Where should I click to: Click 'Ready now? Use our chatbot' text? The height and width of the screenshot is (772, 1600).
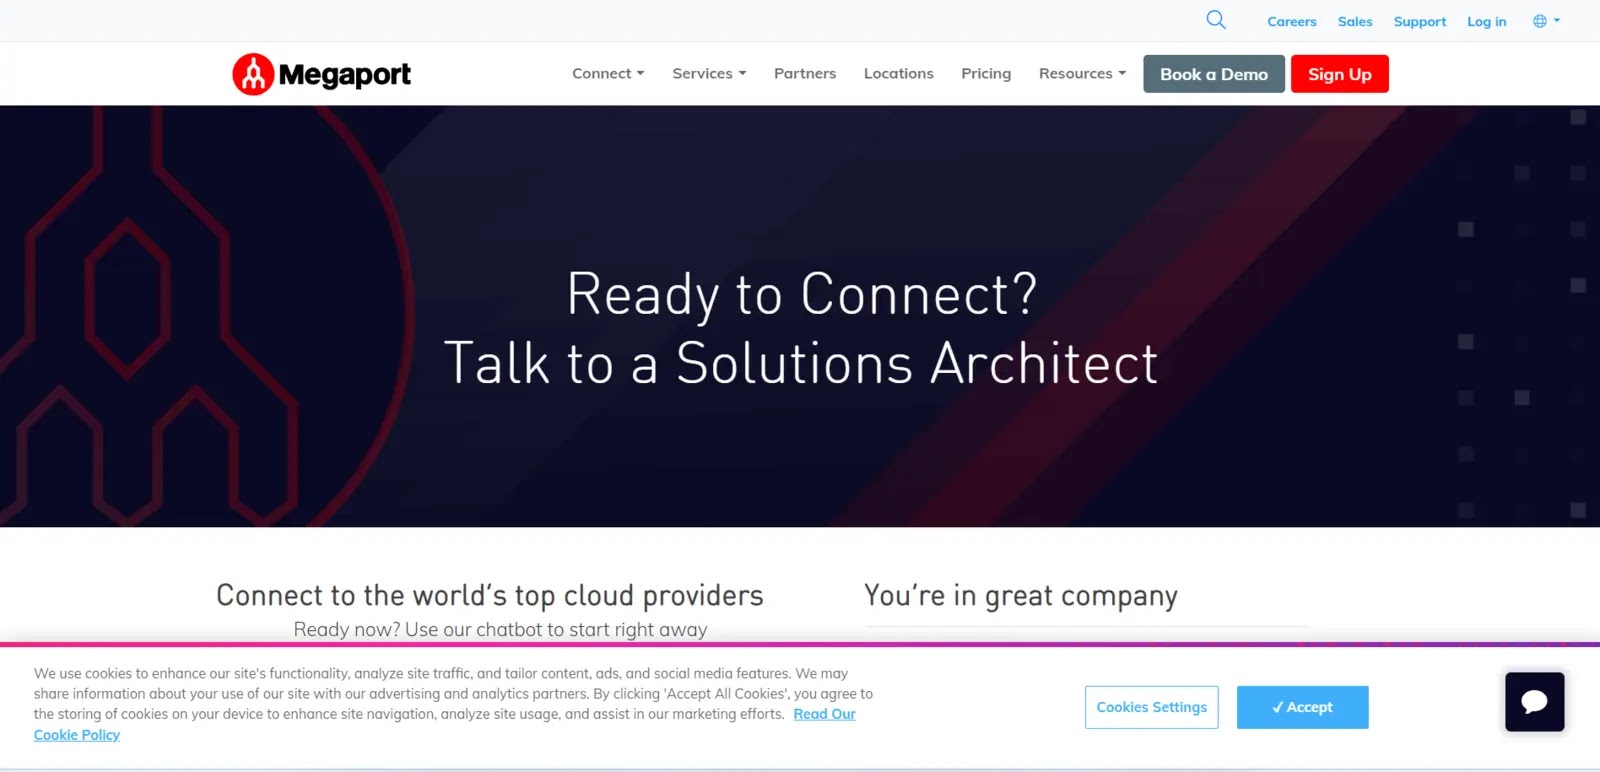click(x=501, y=630)
